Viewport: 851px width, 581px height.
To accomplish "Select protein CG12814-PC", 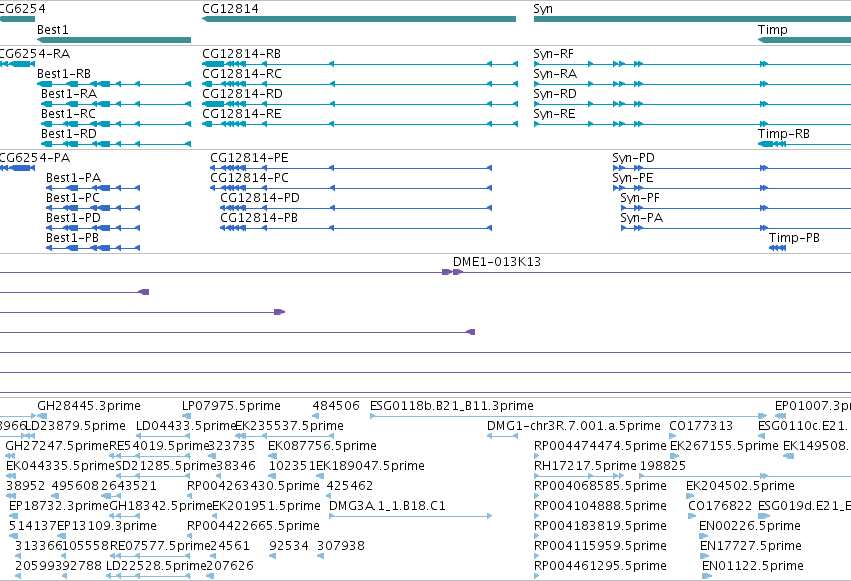I will point(351,188).
